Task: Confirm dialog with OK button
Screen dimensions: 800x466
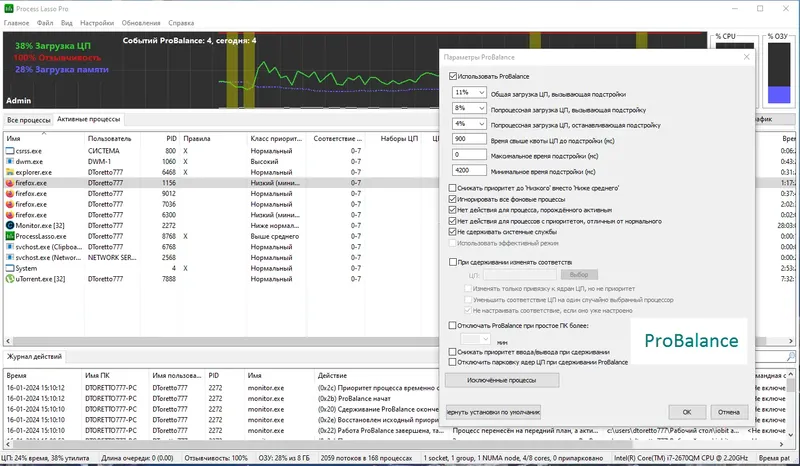Action: (x=687, y=412)
